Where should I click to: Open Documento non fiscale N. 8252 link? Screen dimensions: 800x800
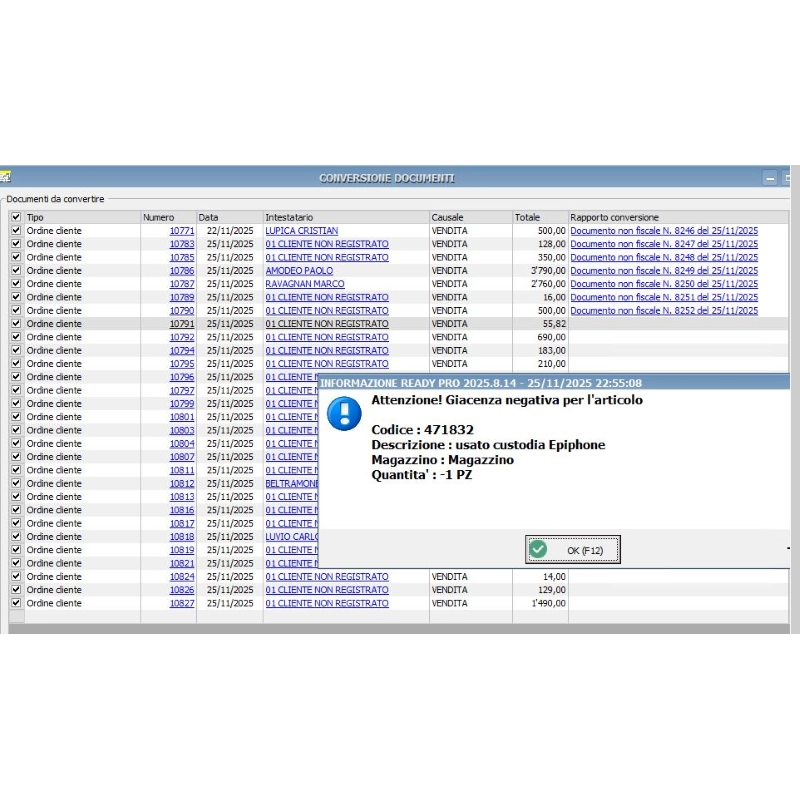[x=663, y=311]
